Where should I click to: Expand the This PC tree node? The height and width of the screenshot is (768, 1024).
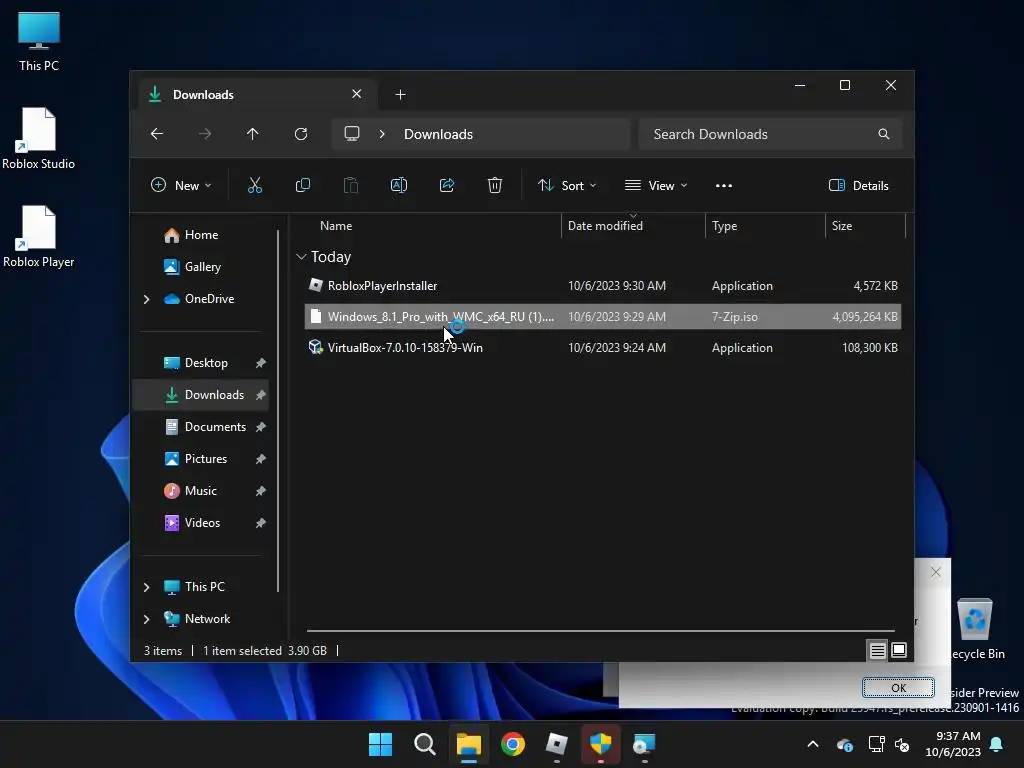point(146,587)
